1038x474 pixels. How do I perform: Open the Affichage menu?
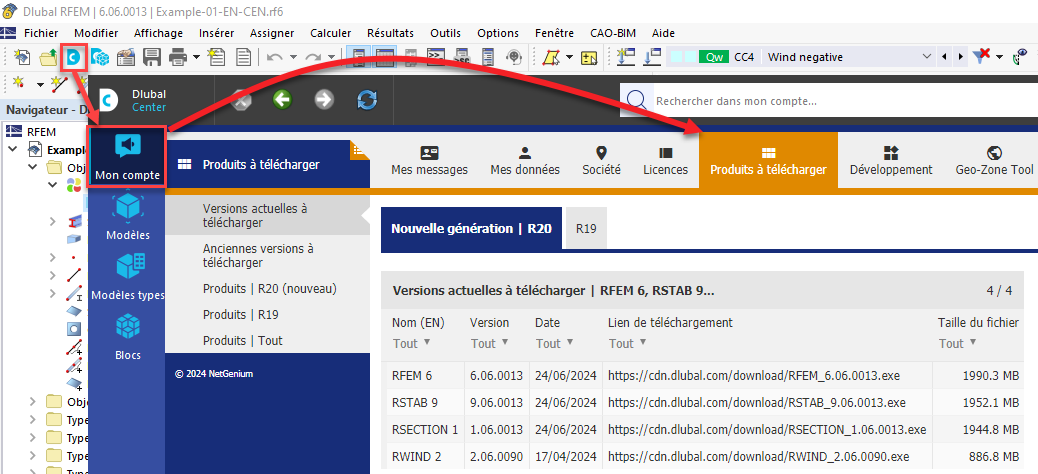click(x=158, y=33)
